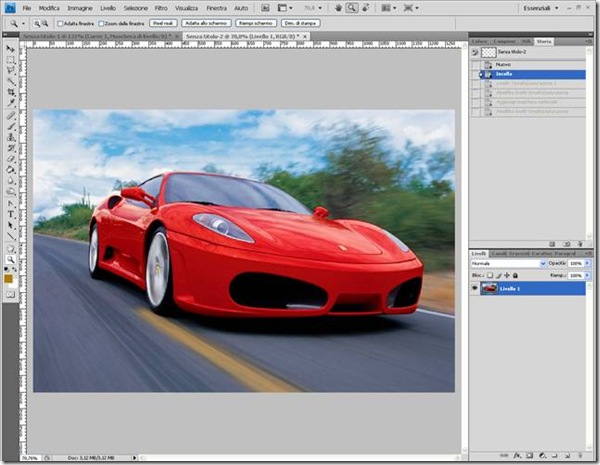Toggle lock position icon

click(x=507, y=275)
